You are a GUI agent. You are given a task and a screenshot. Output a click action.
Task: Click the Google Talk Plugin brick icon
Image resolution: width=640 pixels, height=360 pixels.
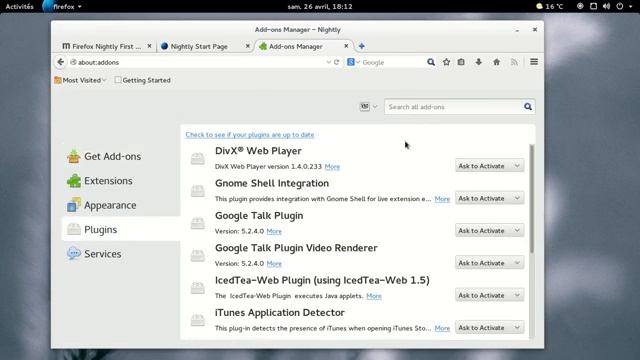198,223
